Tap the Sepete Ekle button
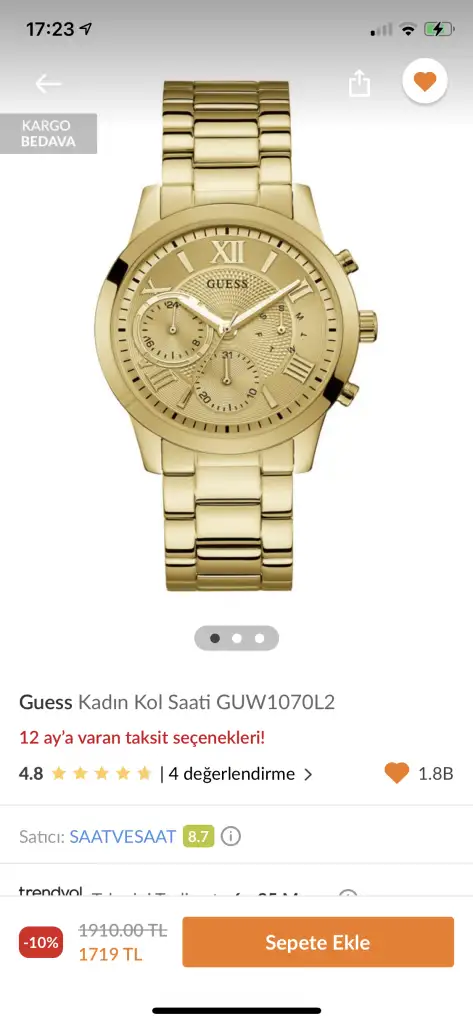 click(x=318, y=942)
